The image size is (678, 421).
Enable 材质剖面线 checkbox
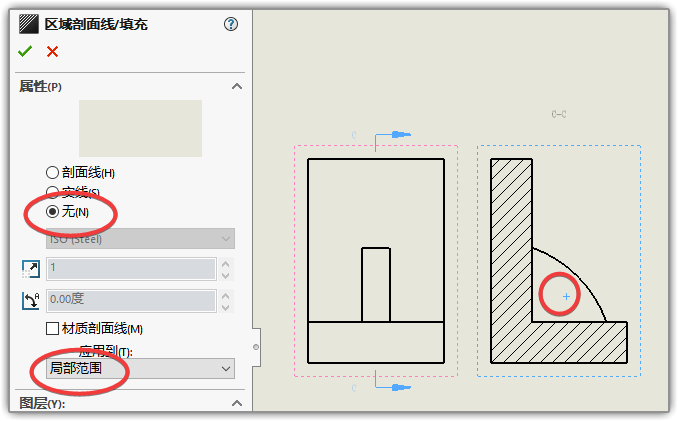(53, 328)
